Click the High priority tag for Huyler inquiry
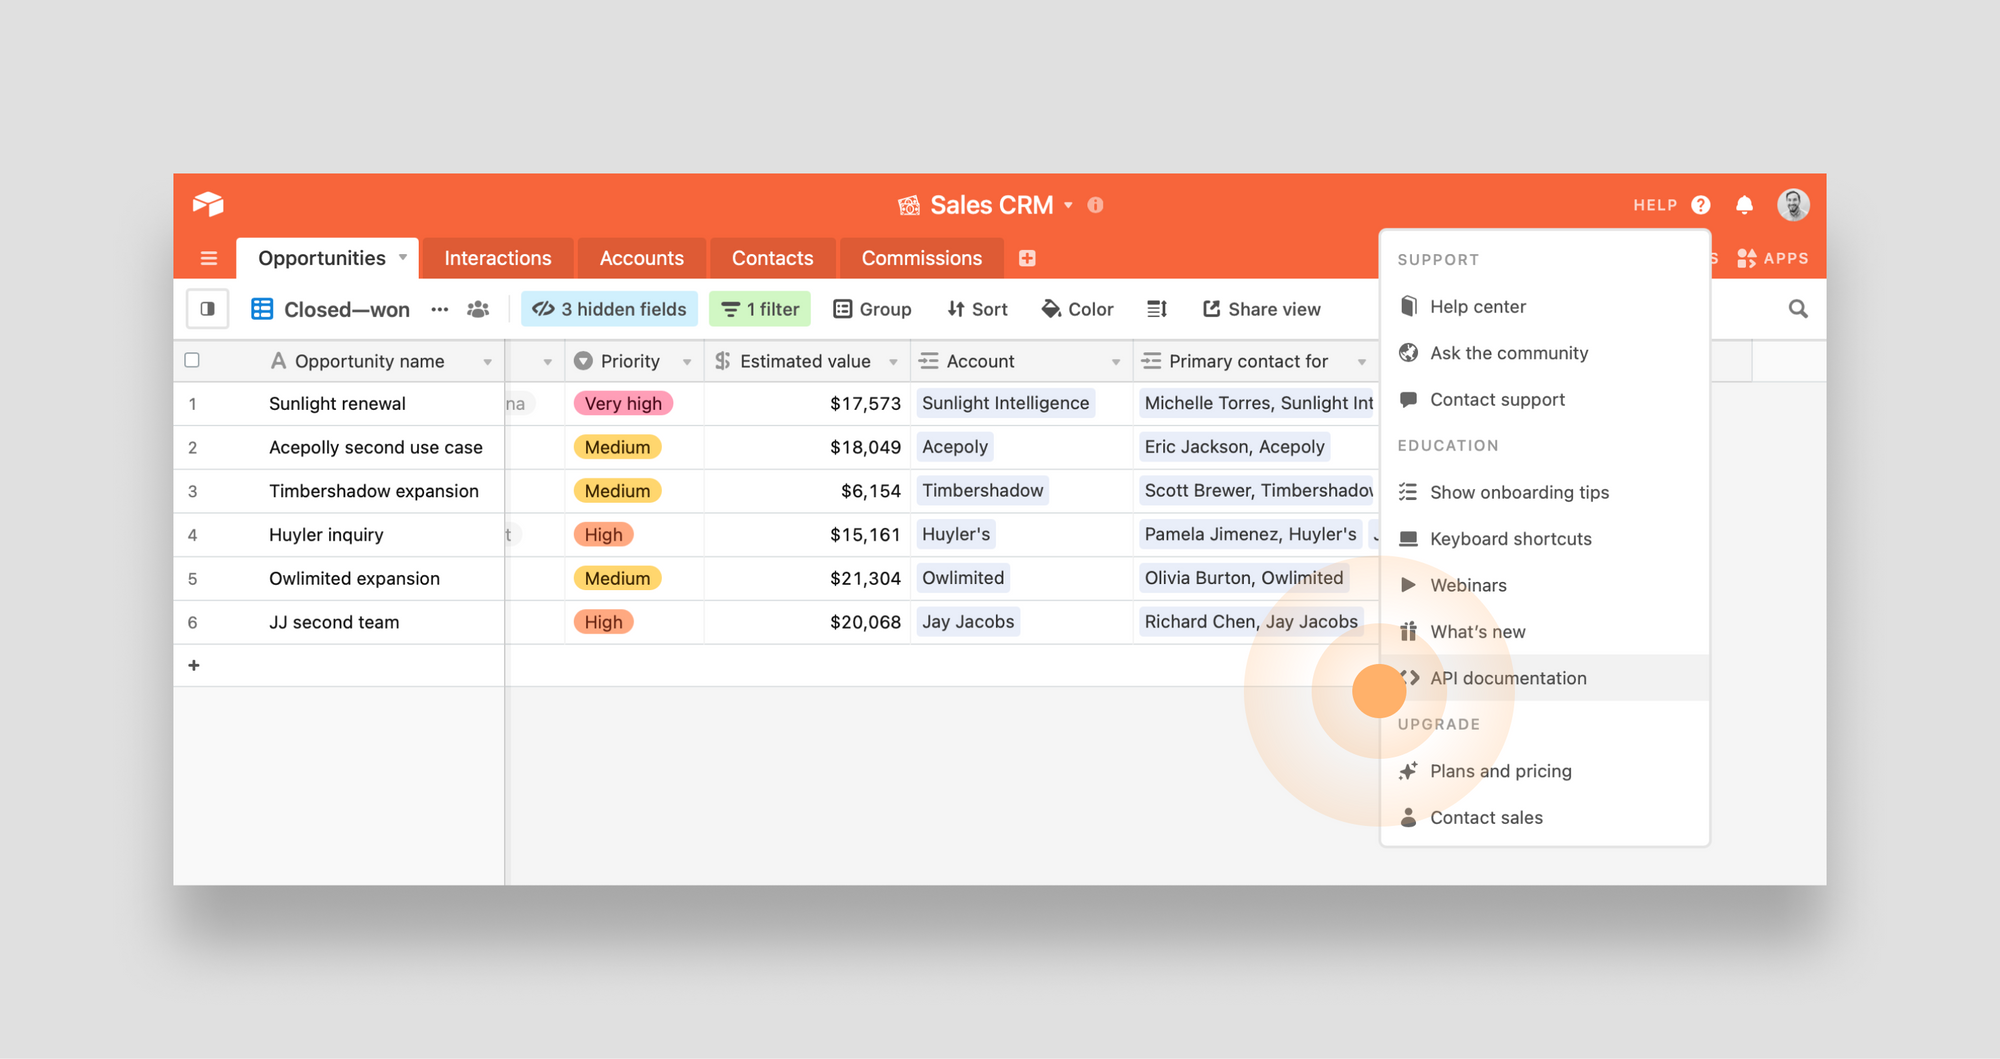Screen dimensions: 2000x1059 (603, 535)
